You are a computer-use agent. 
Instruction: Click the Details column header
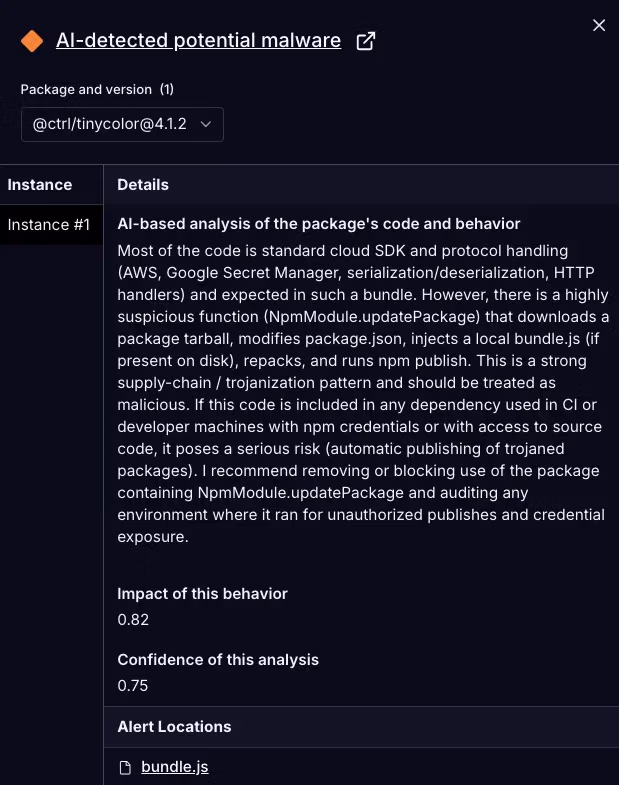(143, 185)
